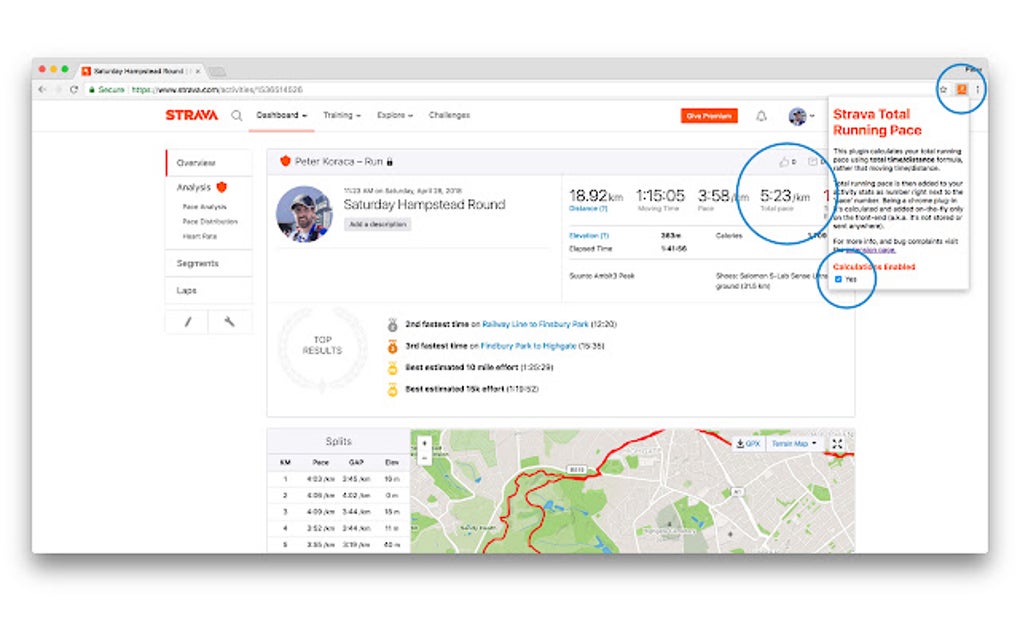The image size is (1020, 638).
Task: Open notifications via the bell icon
Action: click(x=761, y=116)
